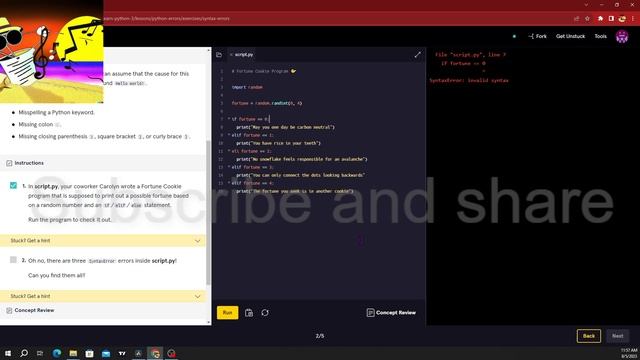Click Concept Review icon in editor footer
The image size is (640, 360).
[x=370, y=313]
